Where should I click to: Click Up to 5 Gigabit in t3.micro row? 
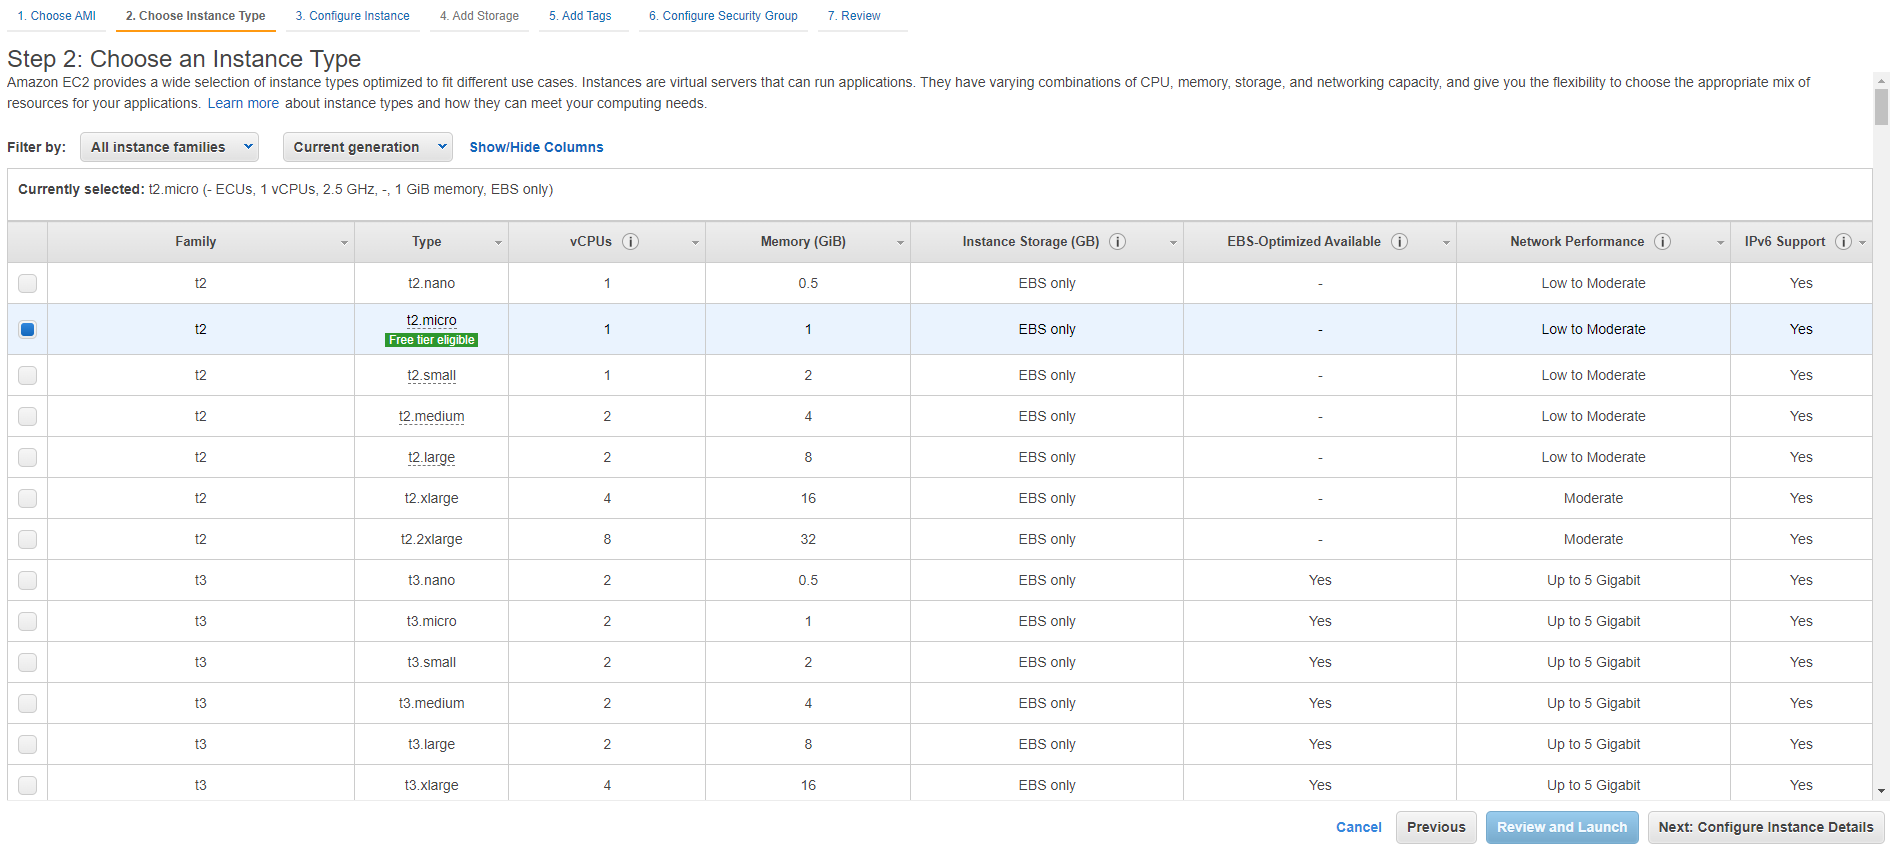(x=1593, y=621)
